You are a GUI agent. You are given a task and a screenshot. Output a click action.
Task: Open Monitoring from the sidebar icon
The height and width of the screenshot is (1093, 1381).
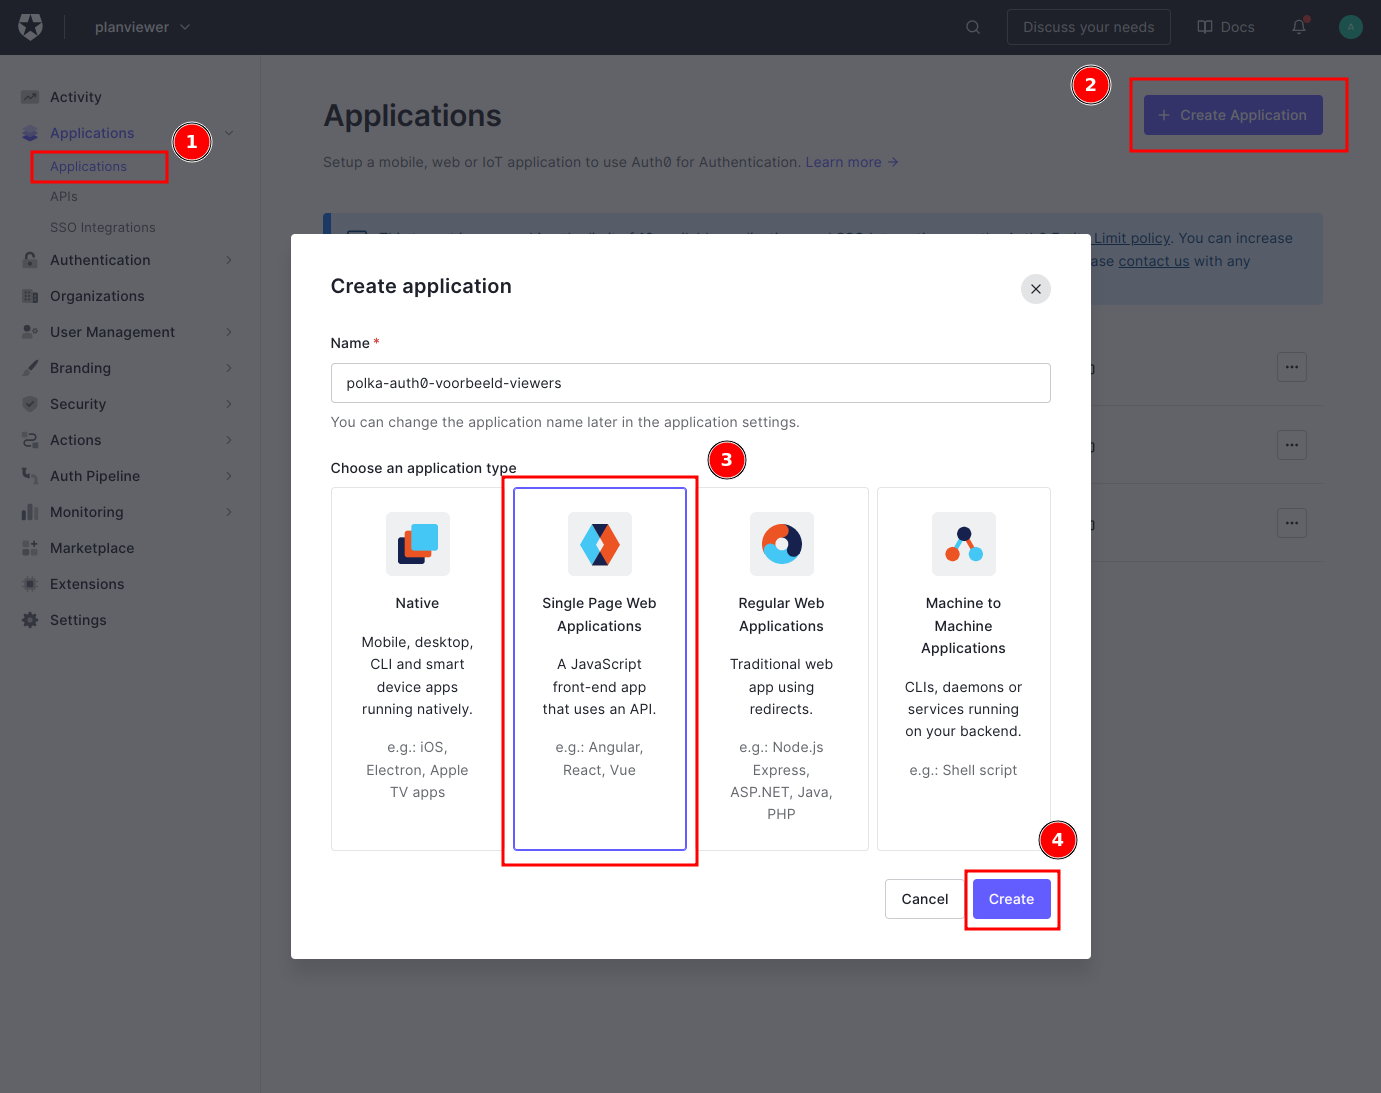[29, 512]
